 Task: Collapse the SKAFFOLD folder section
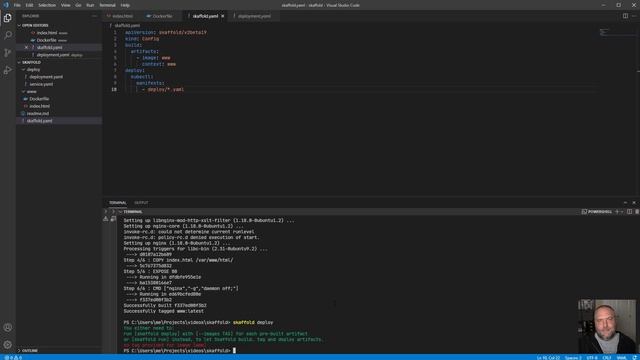tap(31, 62)
